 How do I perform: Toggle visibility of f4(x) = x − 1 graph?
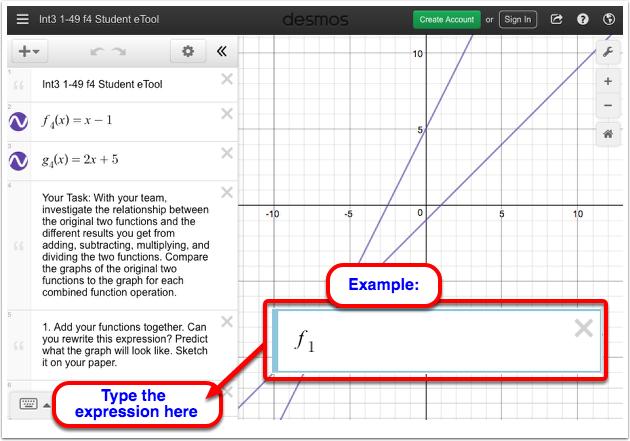[18, 121]
